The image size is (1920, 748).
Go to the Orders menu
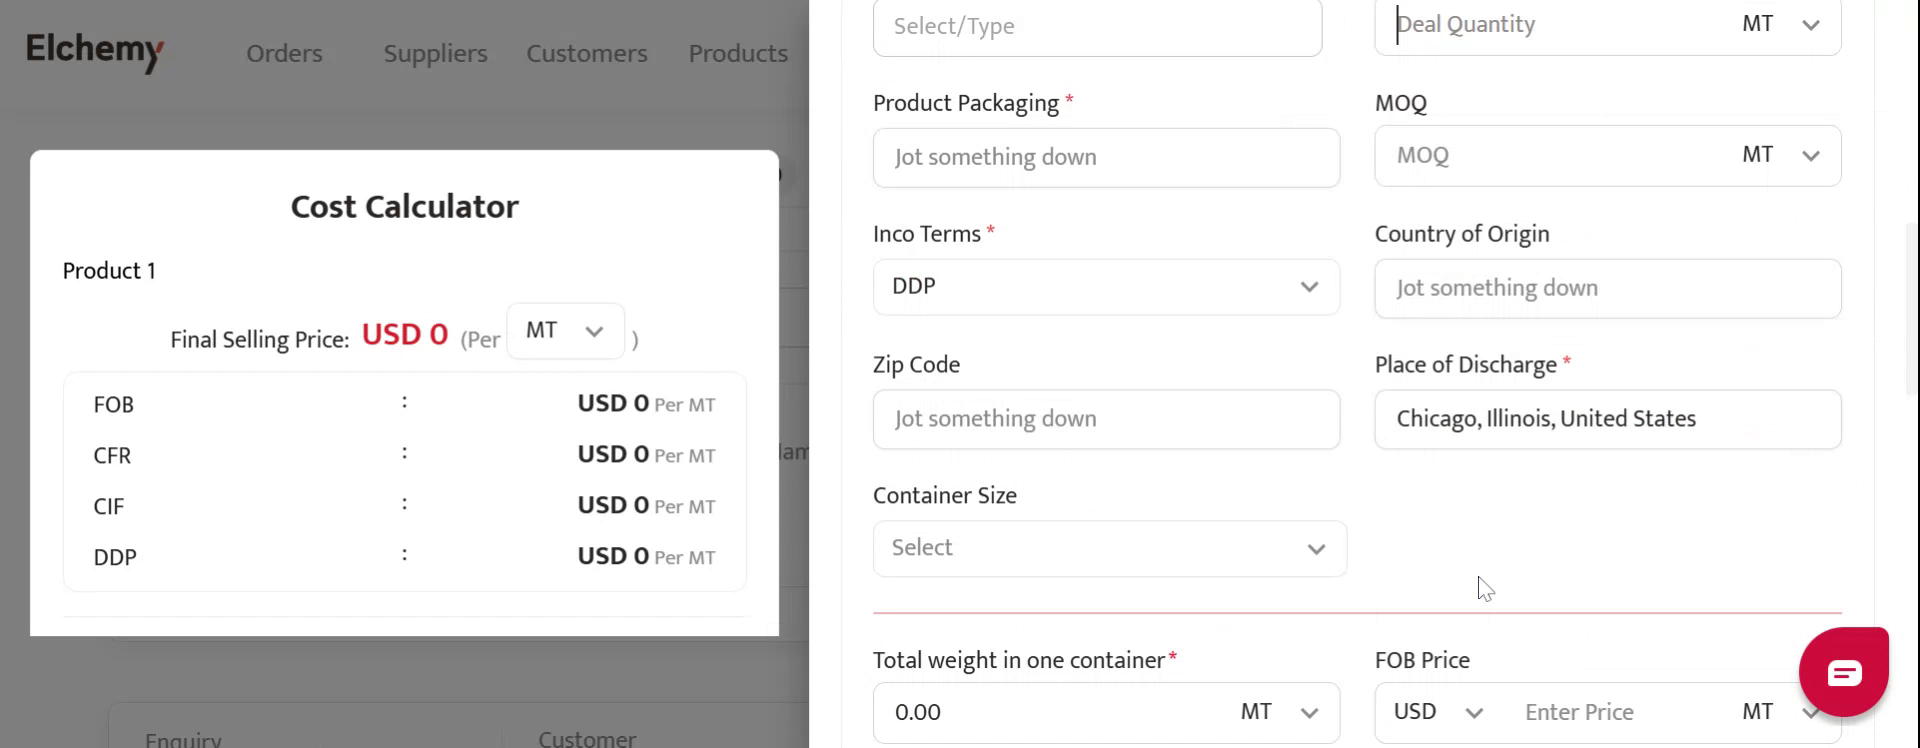284,53
